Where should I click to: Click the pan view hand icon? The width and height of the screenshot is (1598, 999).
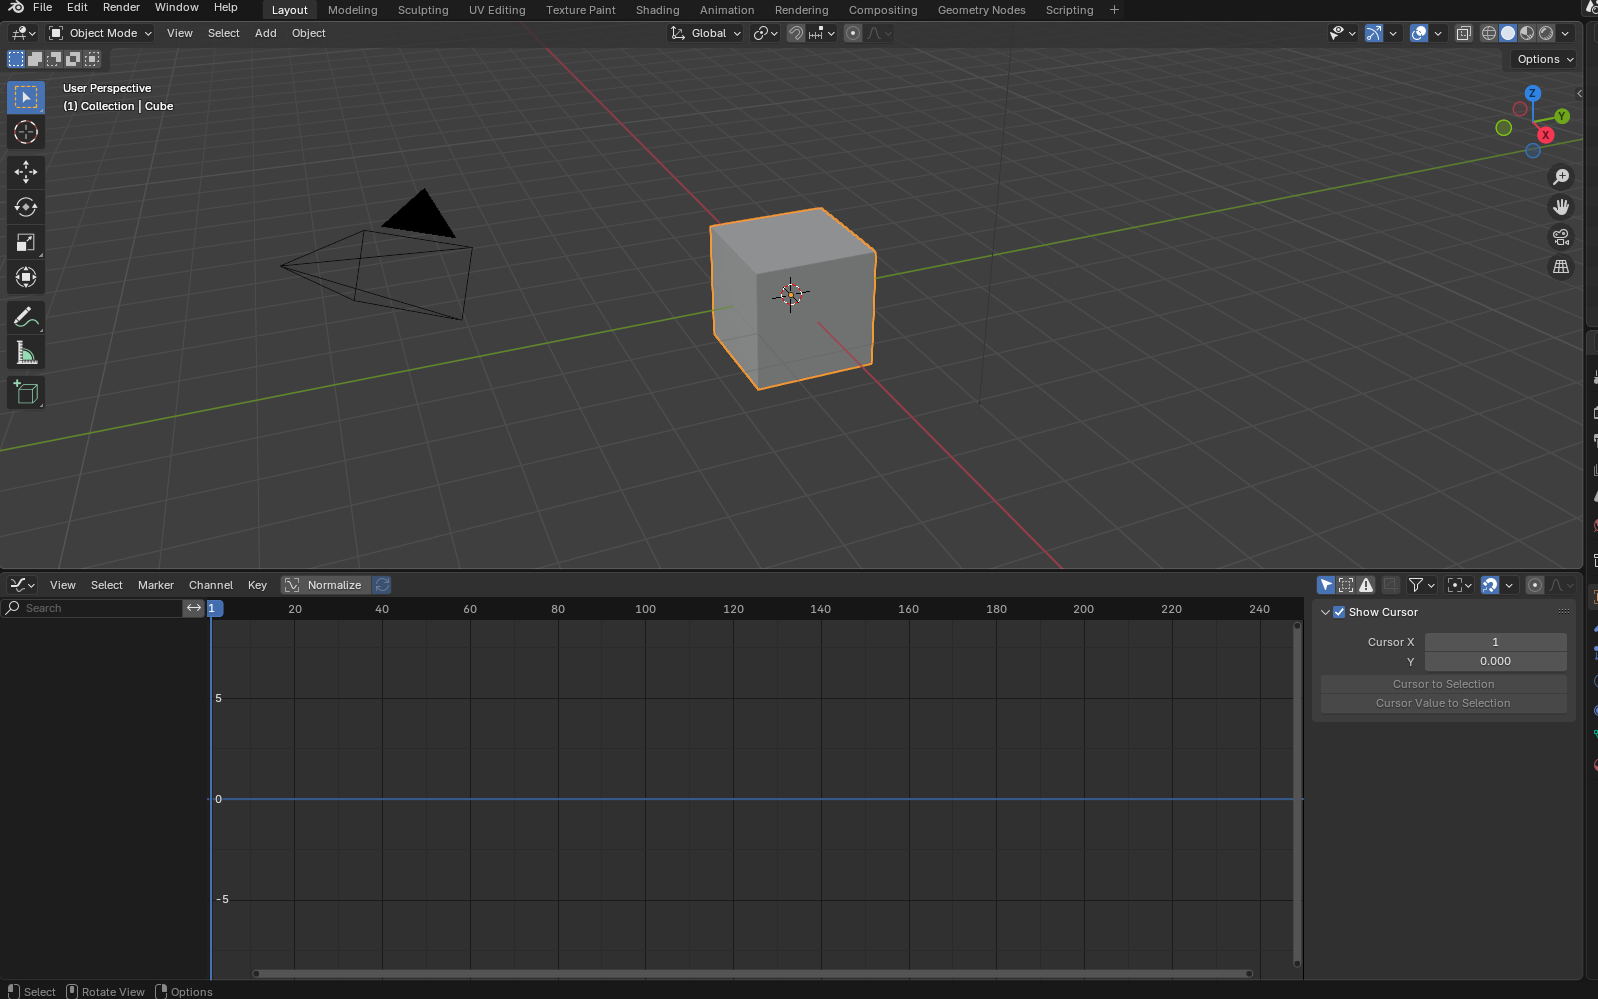click(x=1561, y=207)
